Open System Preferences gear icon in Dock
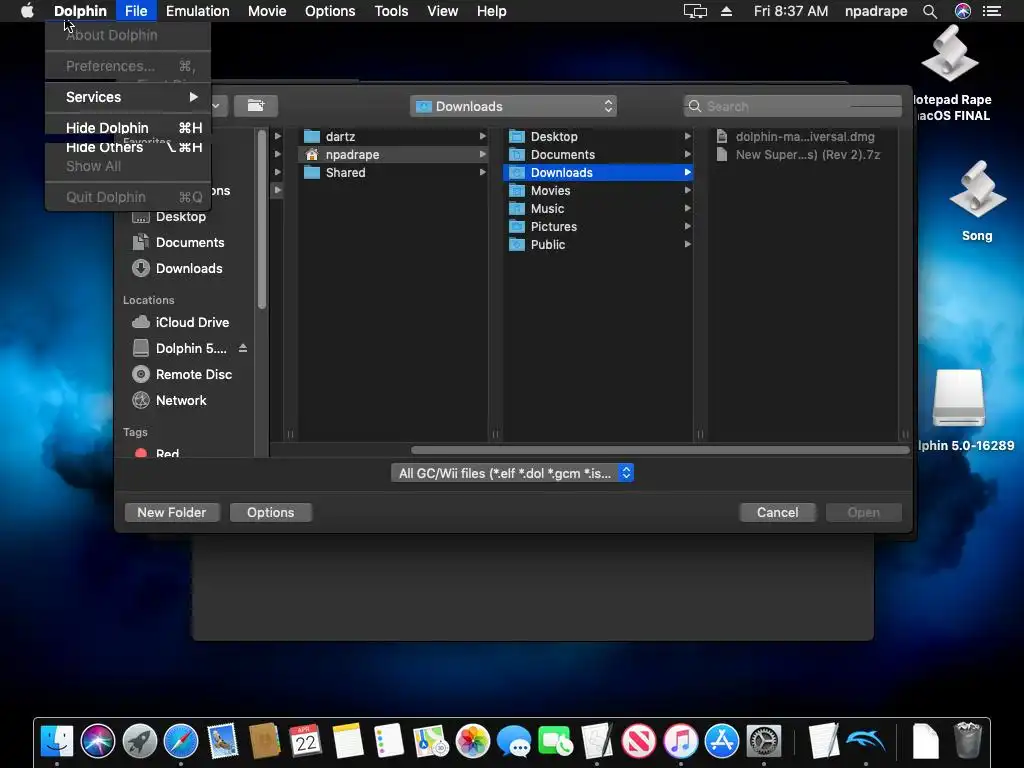The width and height of the screenshot is (1024, 768). (x=763, y=741)
